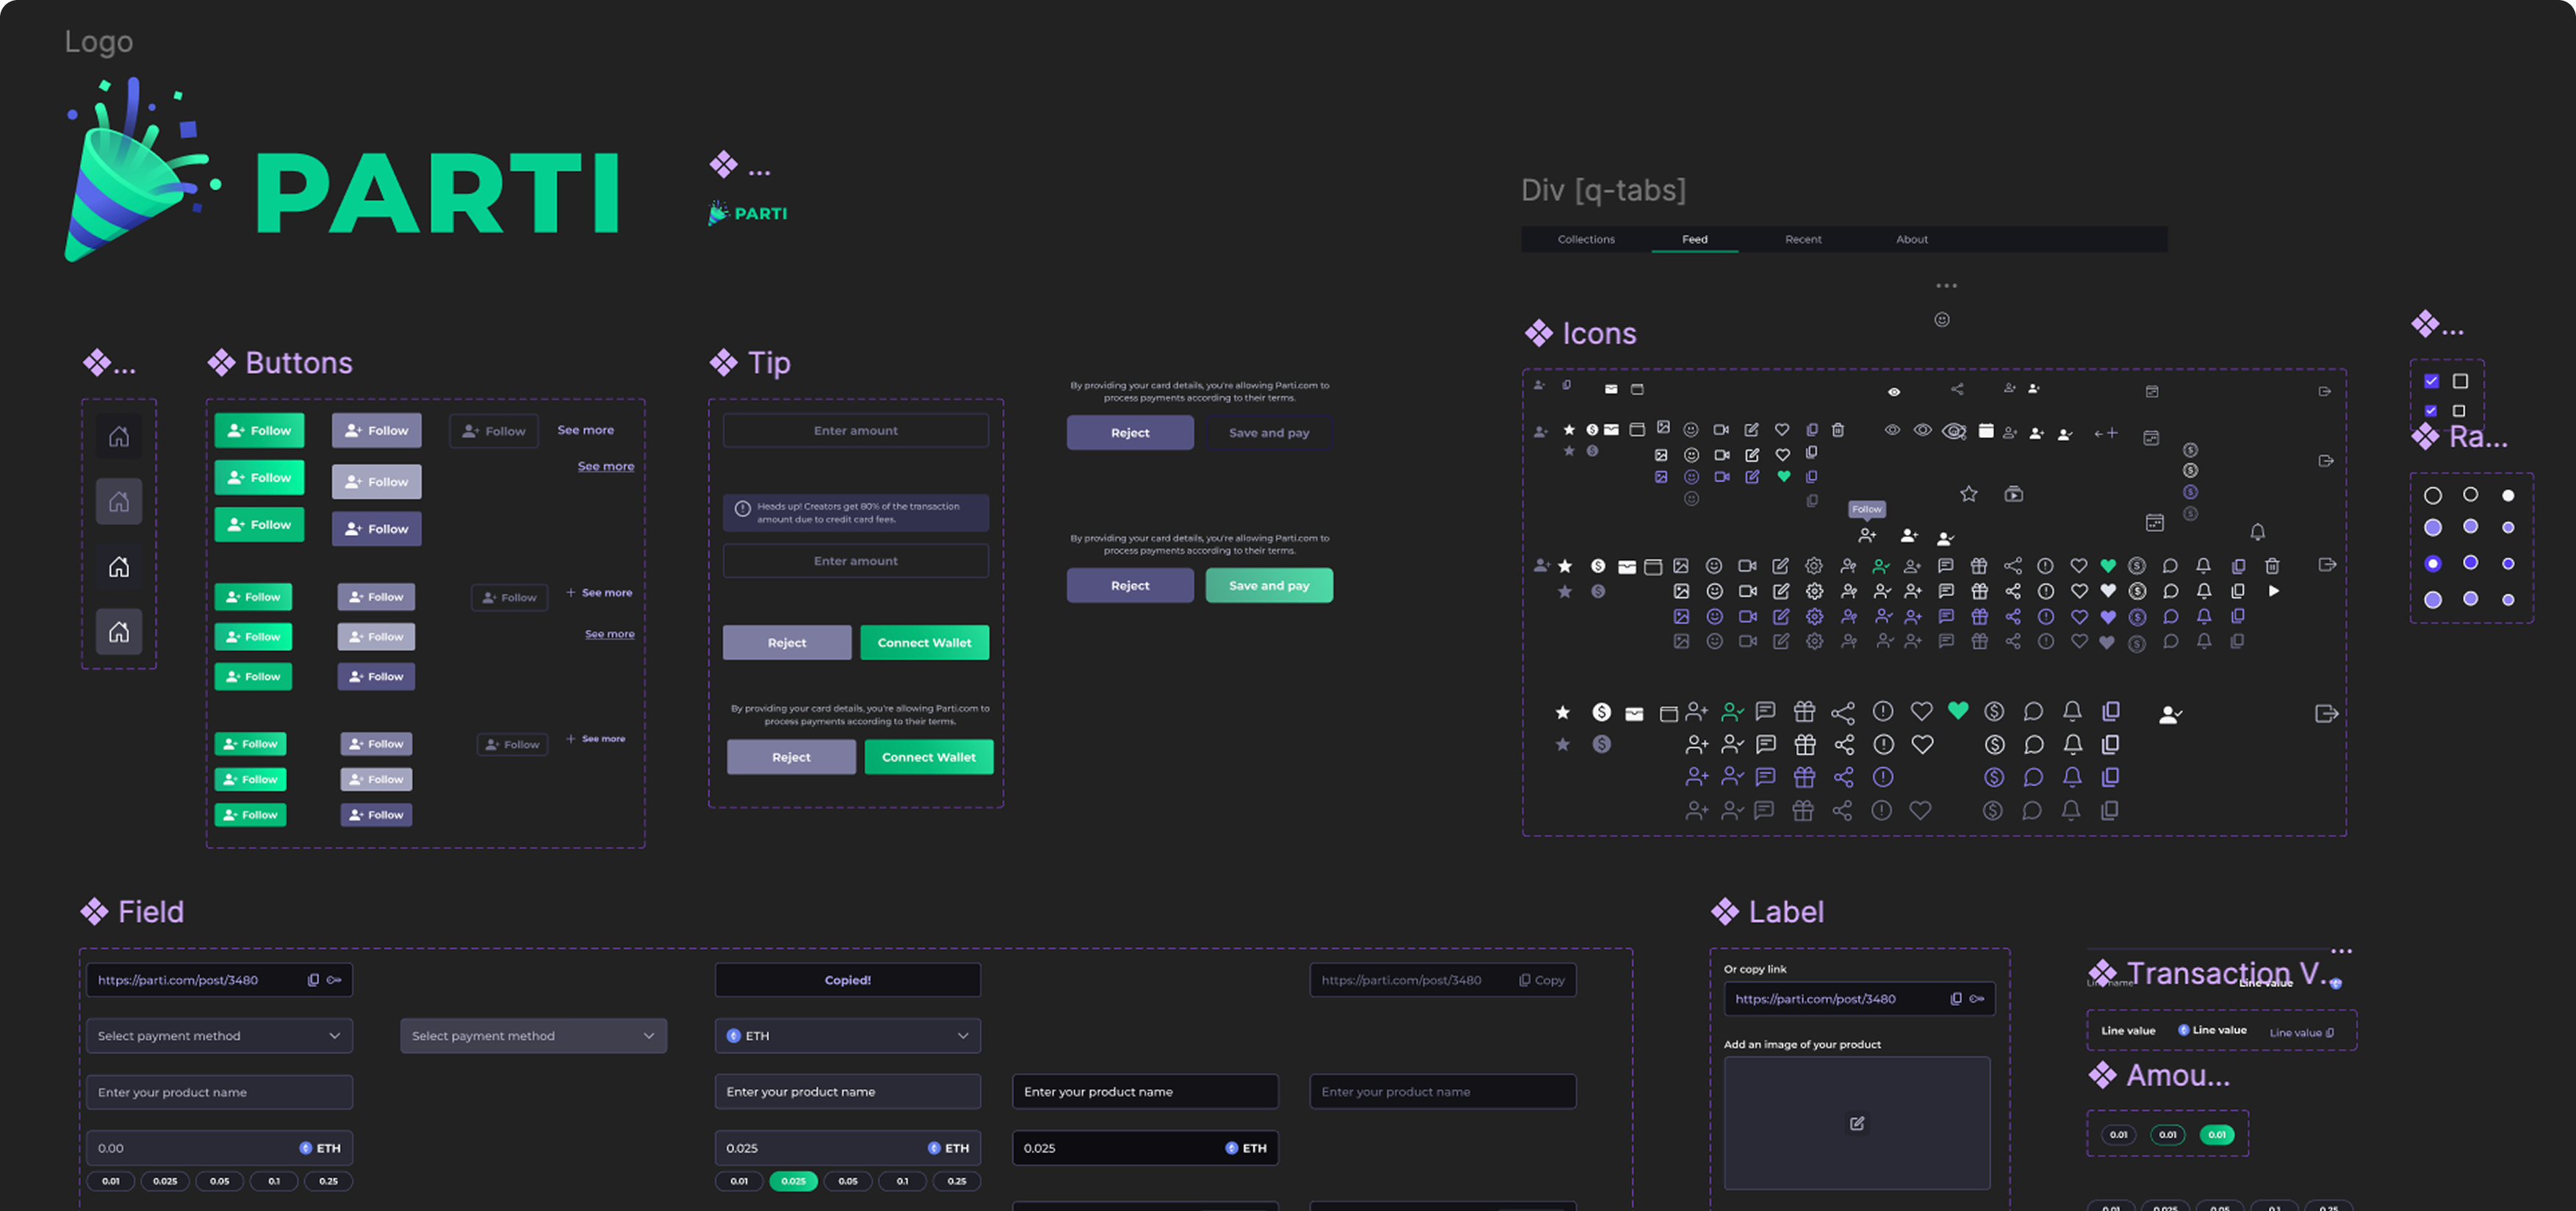This screenshot has height=1211, width=2576.
Task: Click the top home icon in sidebar set
Action: click(x=119, y=437)
